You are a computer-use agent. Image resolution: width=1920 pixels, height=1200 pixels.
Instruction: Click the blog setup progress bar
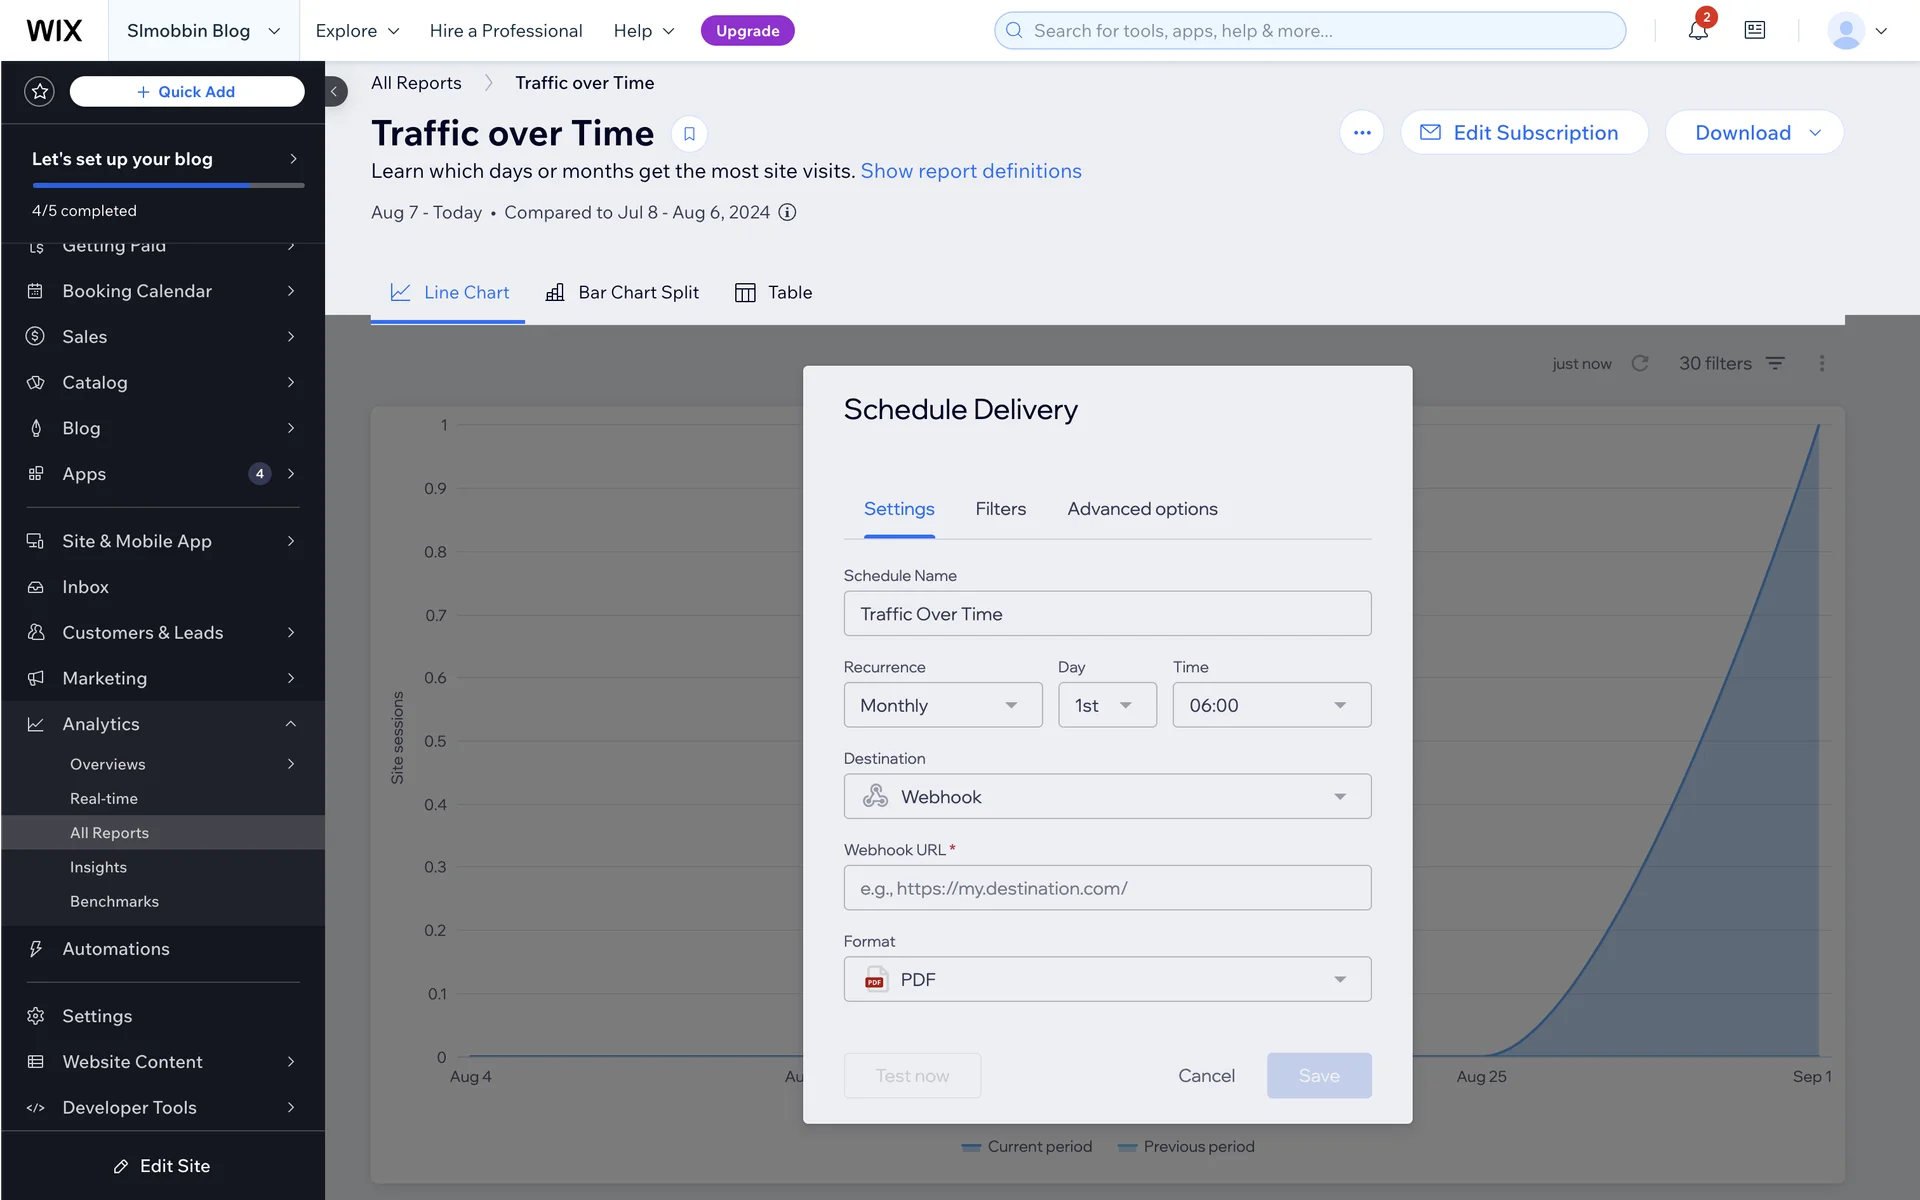(x=168, y=186)
